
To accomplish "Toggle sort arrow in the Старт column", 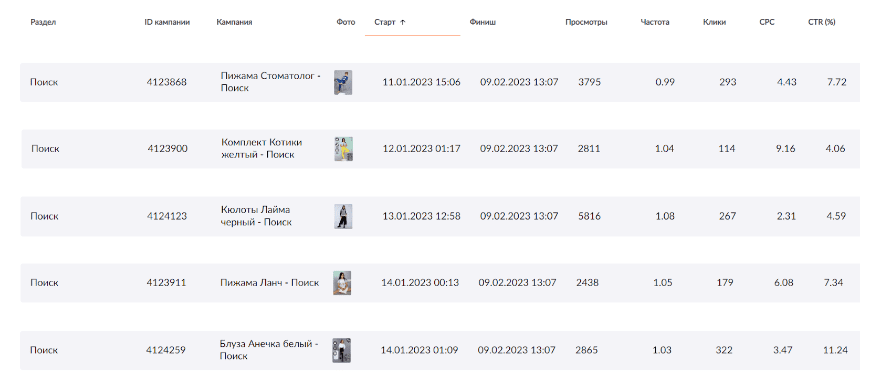I will click(402, 22).
